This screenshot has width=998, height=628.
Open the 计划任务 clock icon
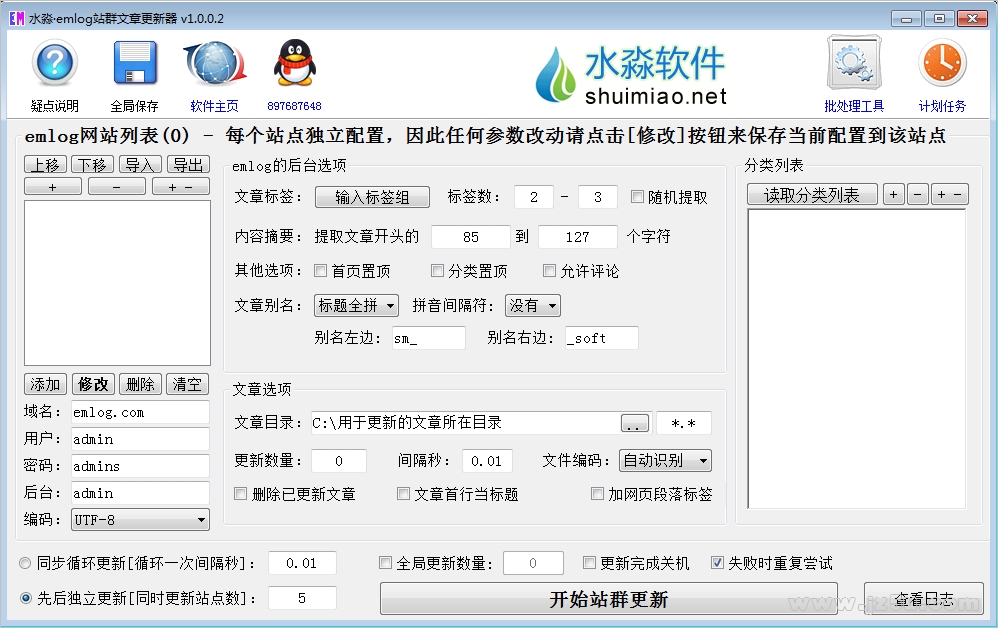[x=942, y=63]
